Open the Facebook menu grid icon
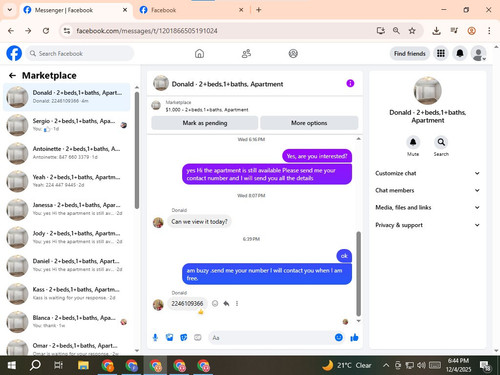This screenshot has height=375, width=500. 441,53
